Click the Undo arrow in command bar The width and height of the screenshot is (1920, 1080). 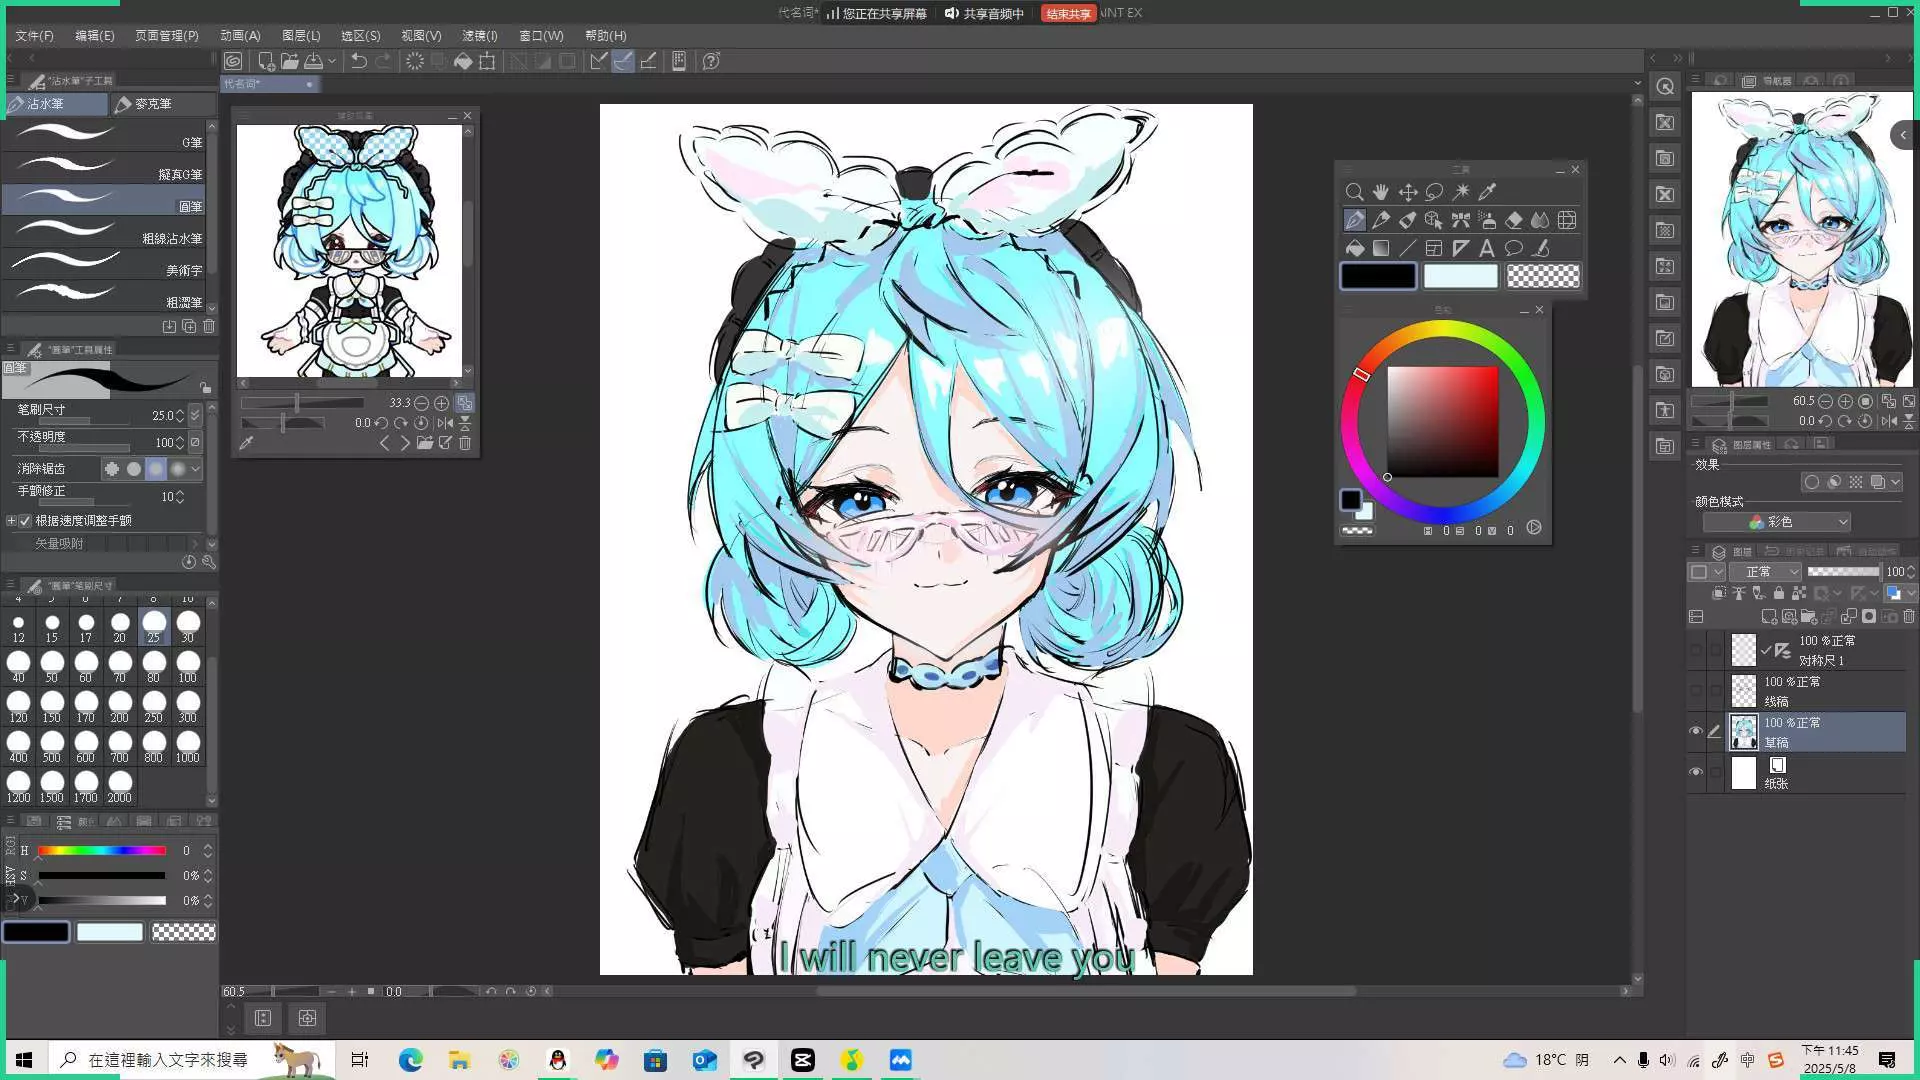click(x=358, y=61)
